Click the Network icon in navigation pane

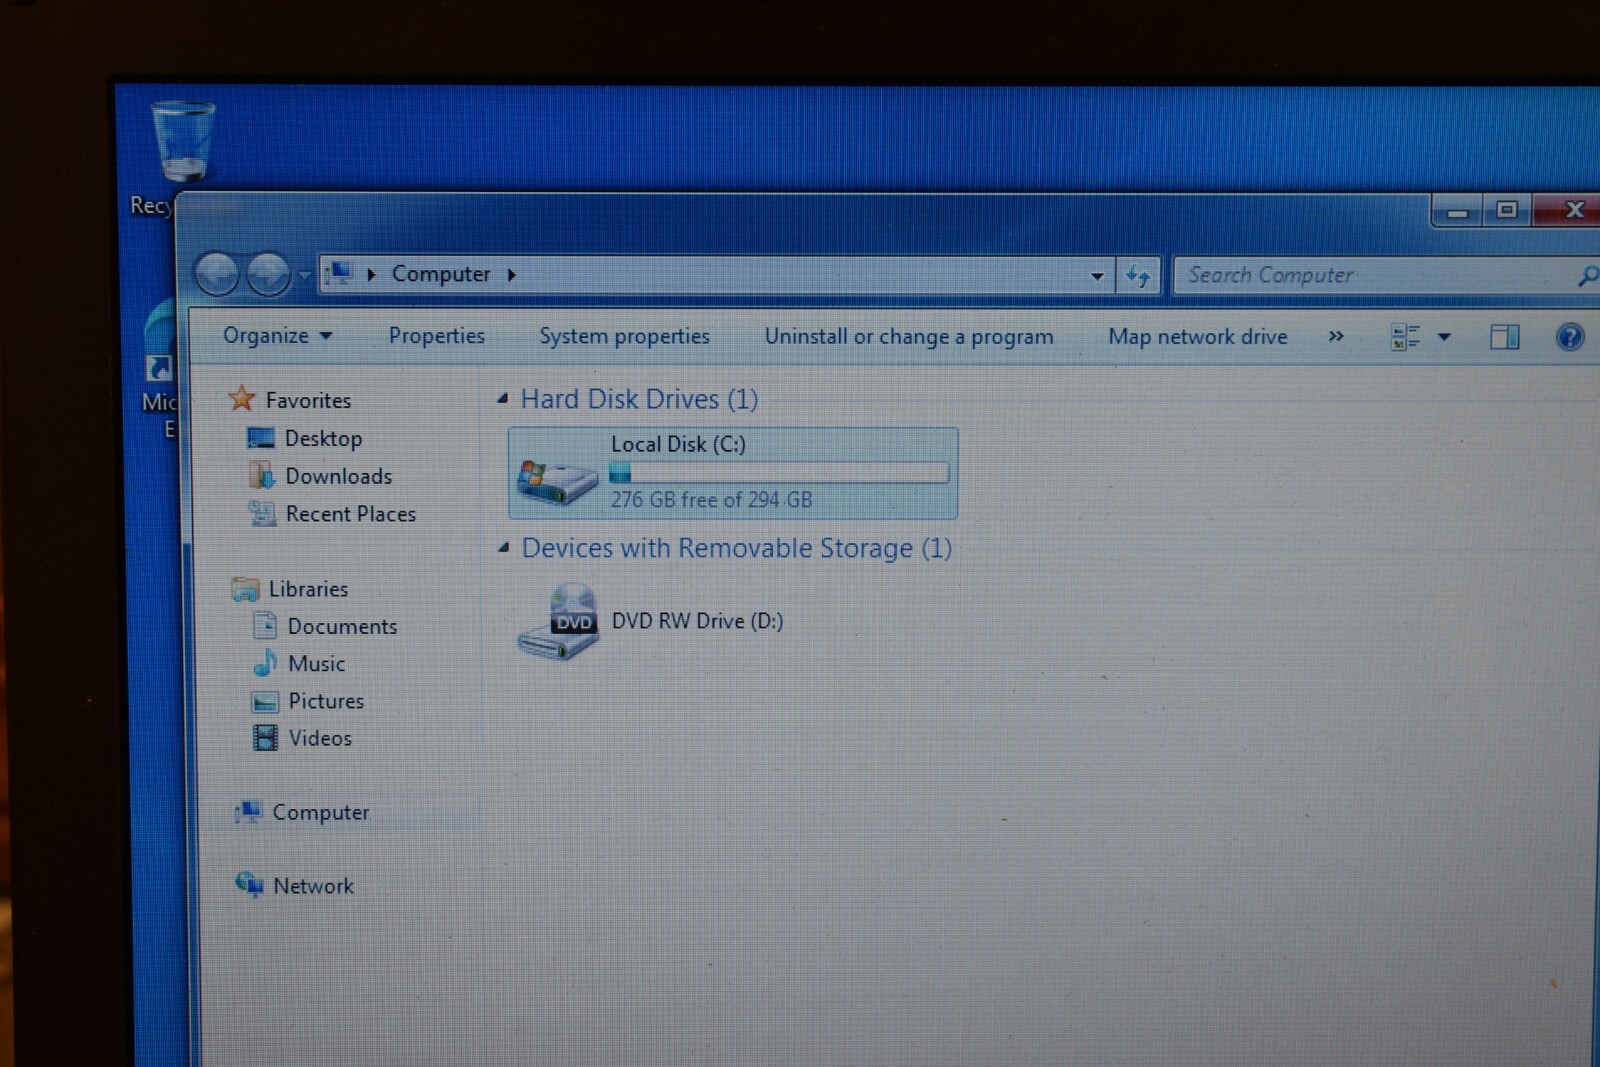coord(249,884)
